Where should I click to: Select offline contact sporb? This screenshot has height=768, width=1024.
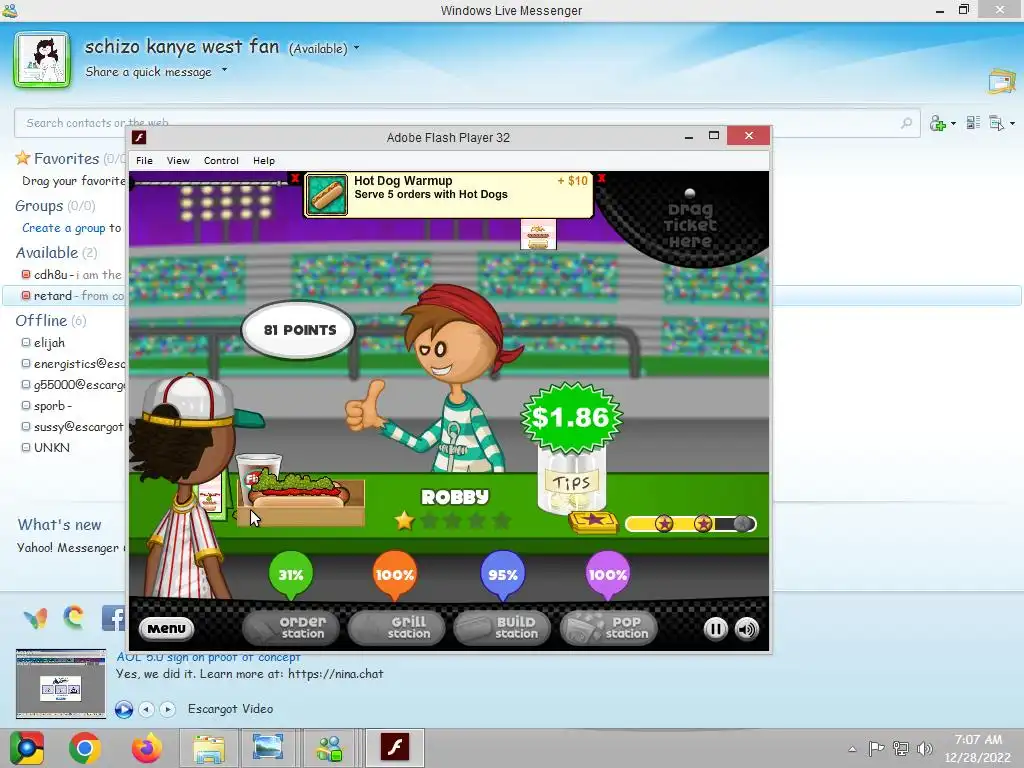point(49,406)
